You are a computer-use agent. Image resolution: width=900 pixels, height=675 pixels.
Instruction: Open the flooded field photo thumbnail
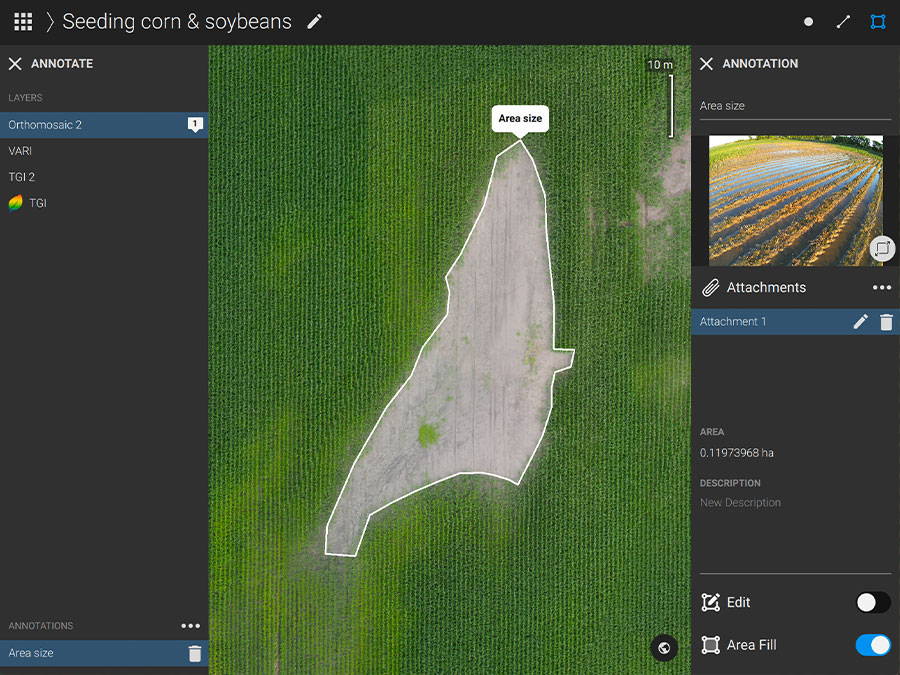click(796, 200)
